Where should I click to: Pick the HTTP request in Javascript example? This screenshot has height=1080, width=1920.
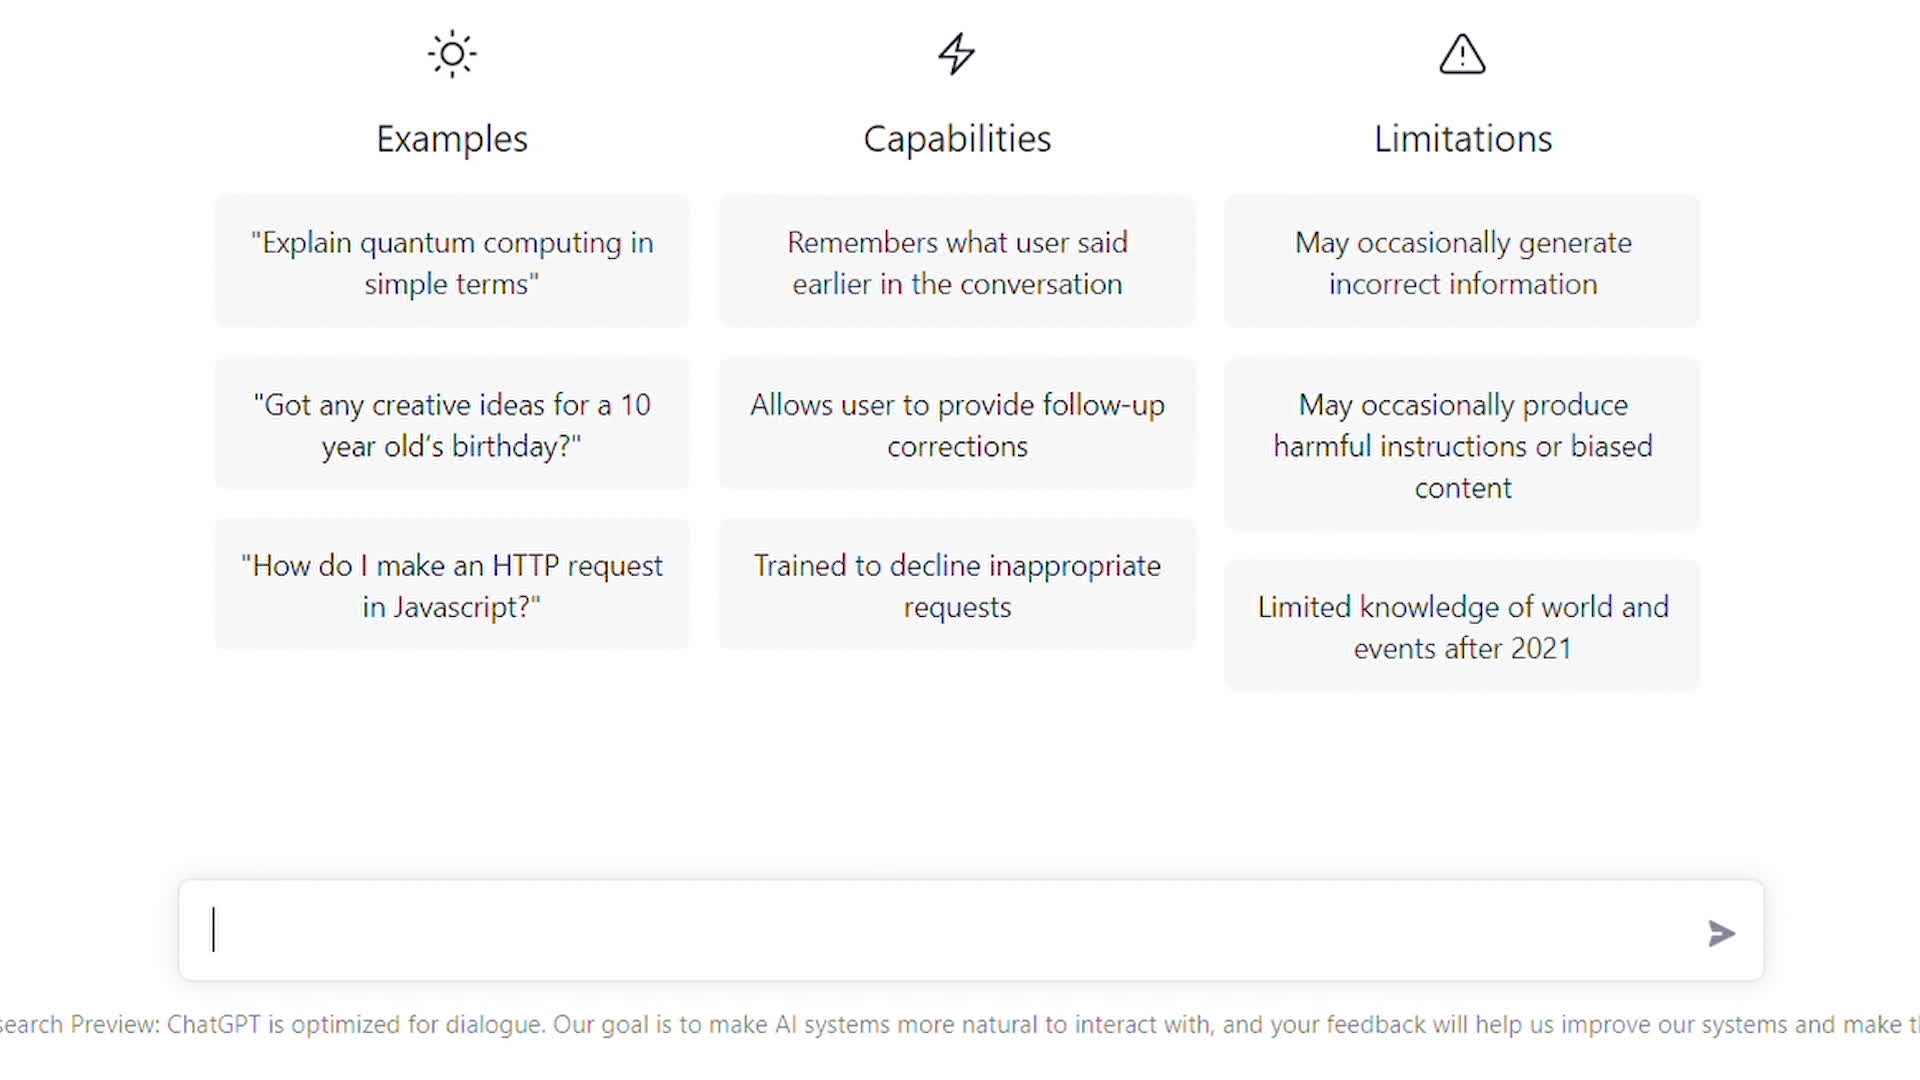[x=452, y=585]
